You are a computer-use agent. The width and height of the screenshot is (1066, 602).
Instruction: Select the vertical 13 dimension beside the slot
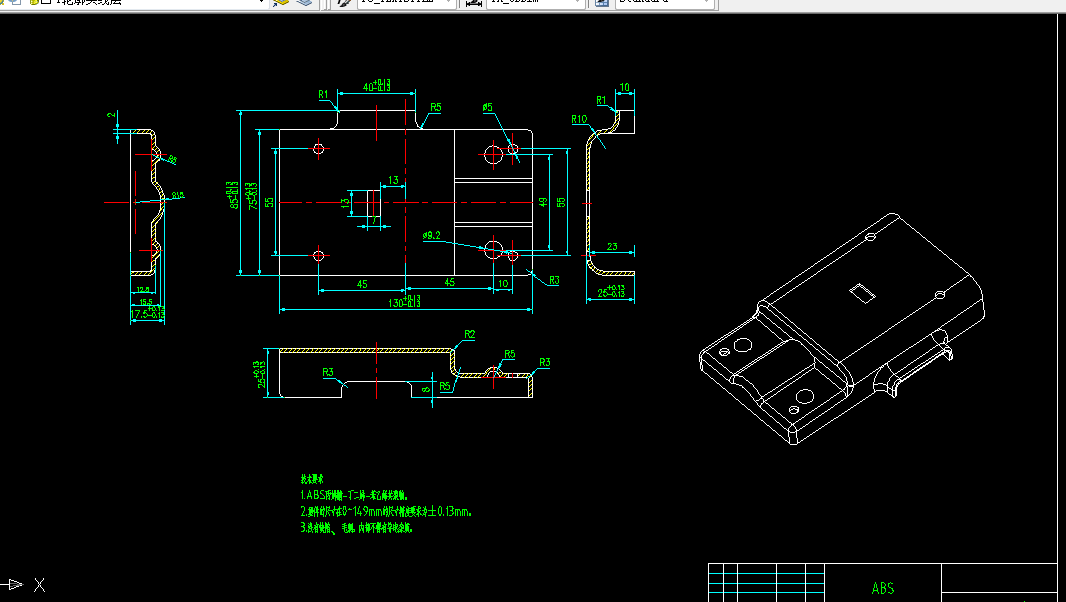tap(345, 202)
